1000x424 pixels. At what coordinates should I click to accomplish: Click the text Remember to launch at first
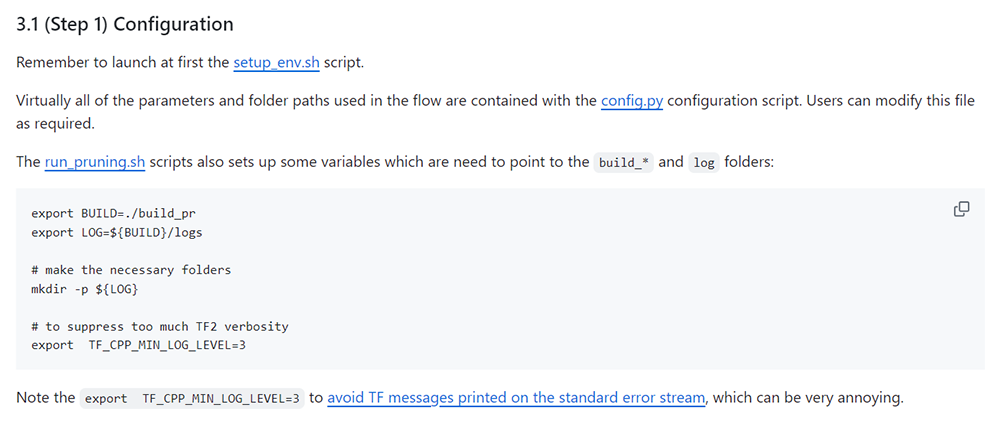pyautogui.click(x=122, y=63)
